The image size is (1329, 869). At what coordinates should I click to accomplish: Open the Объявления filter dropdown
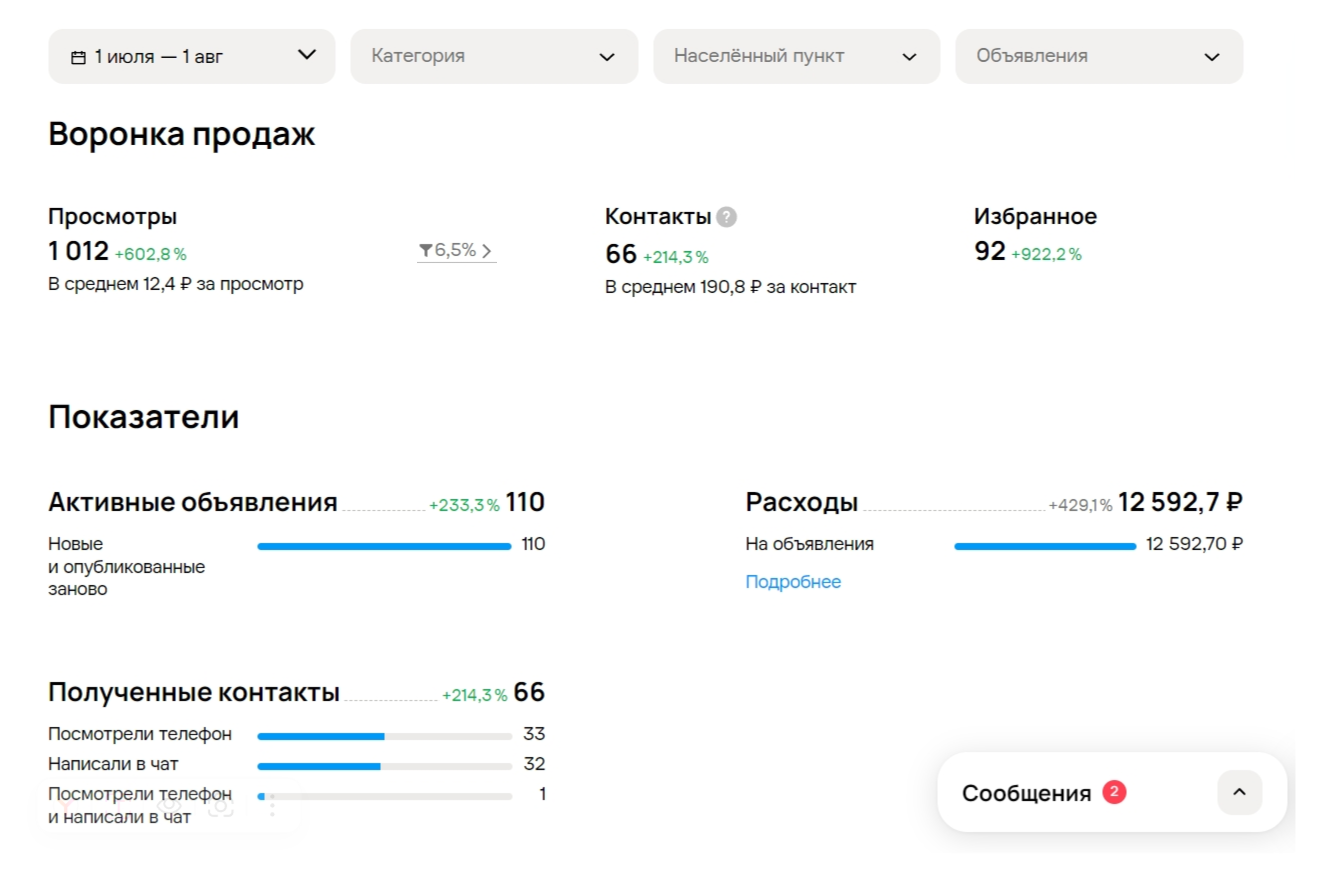(1099, 56)
